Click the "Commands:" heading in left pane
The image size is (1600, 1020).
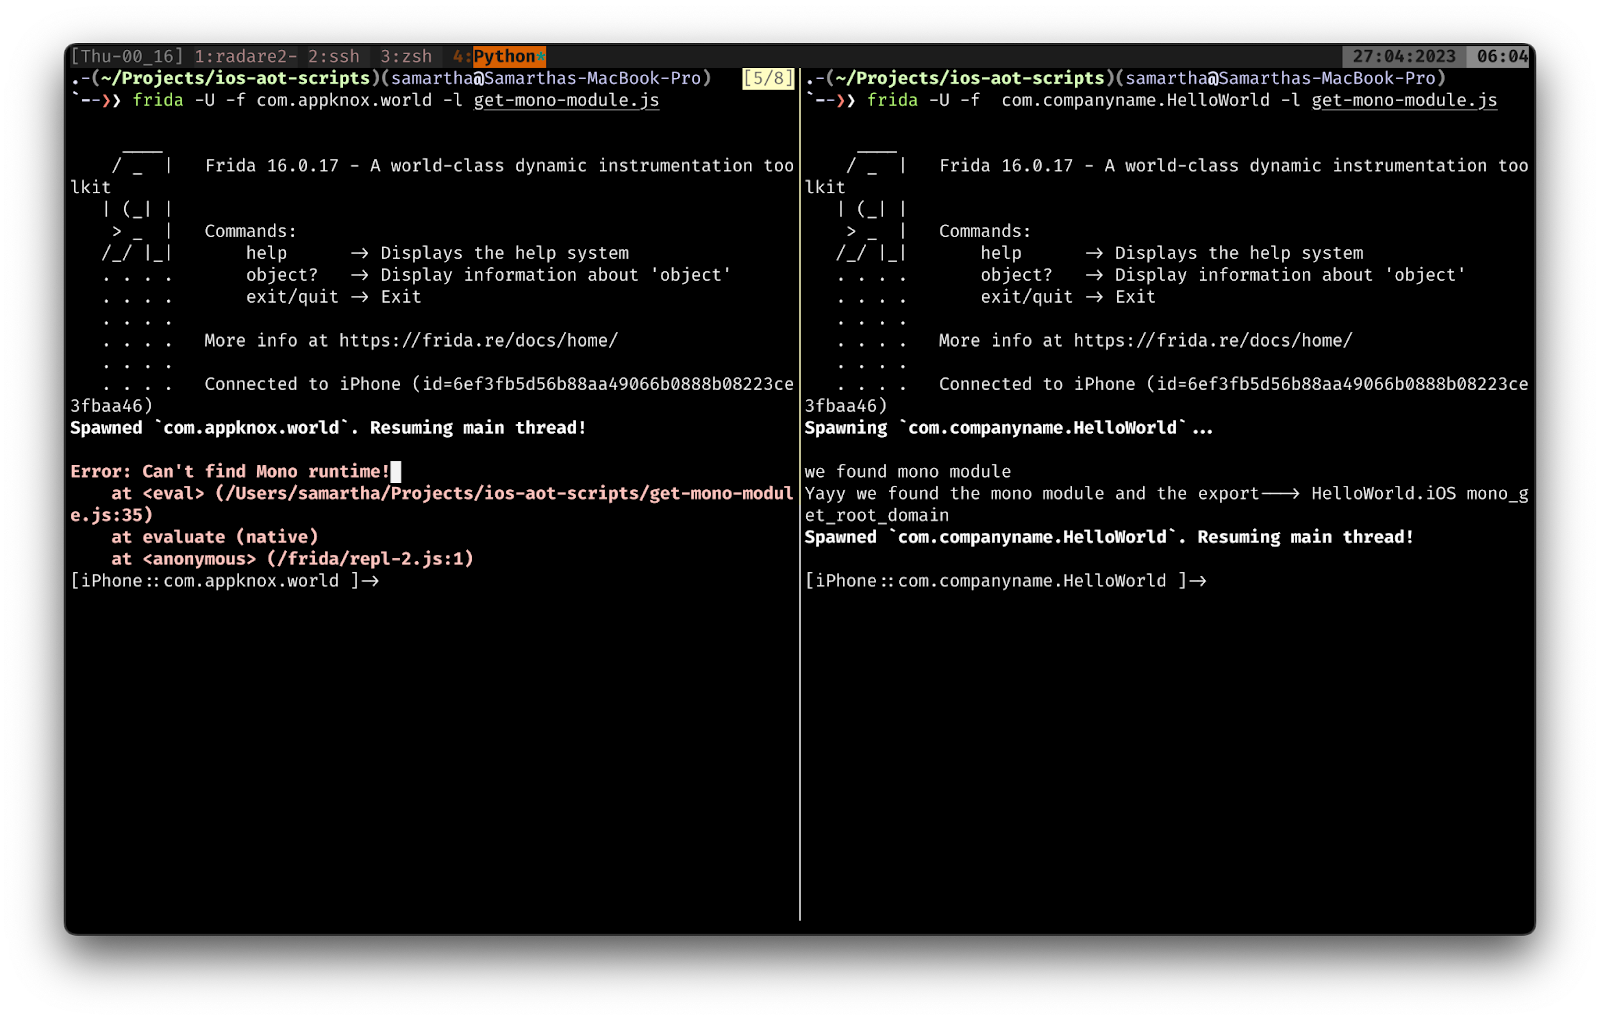pyautogui.click(x=250, y=231)
